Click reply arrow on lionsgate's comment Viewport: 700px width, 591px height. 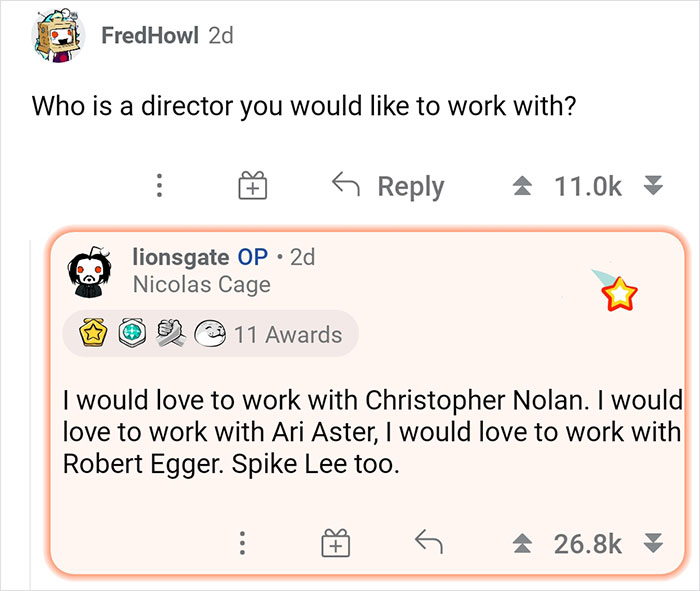[428, 543]
